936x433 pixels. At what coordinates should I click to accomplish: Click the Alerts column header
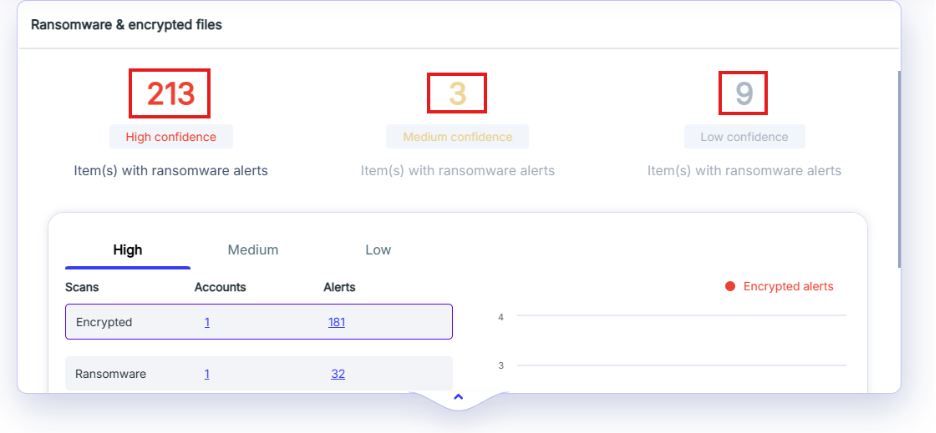[339, 287]
